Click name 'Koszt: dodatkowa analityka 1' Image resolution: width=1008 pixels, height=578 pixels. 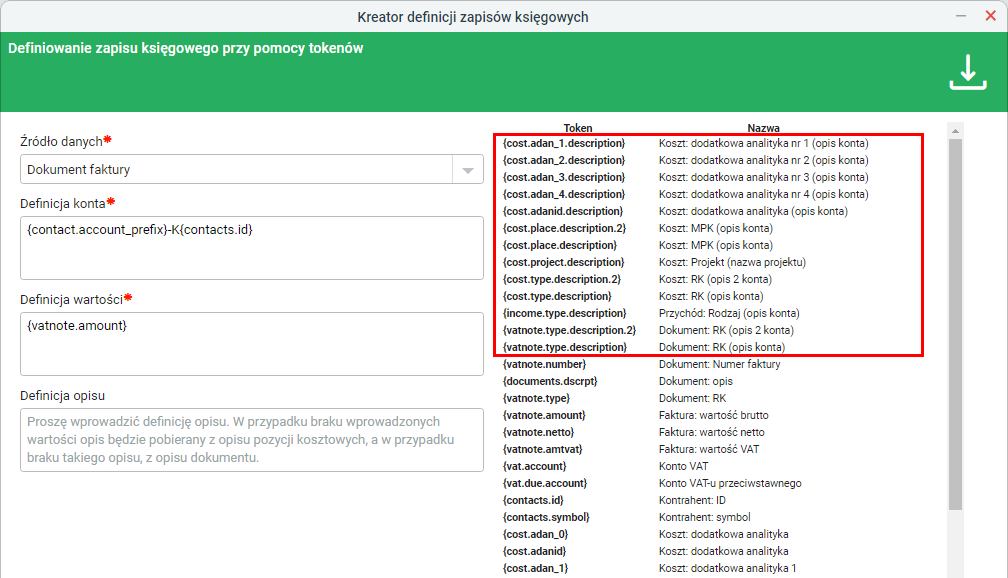[727, 569]
